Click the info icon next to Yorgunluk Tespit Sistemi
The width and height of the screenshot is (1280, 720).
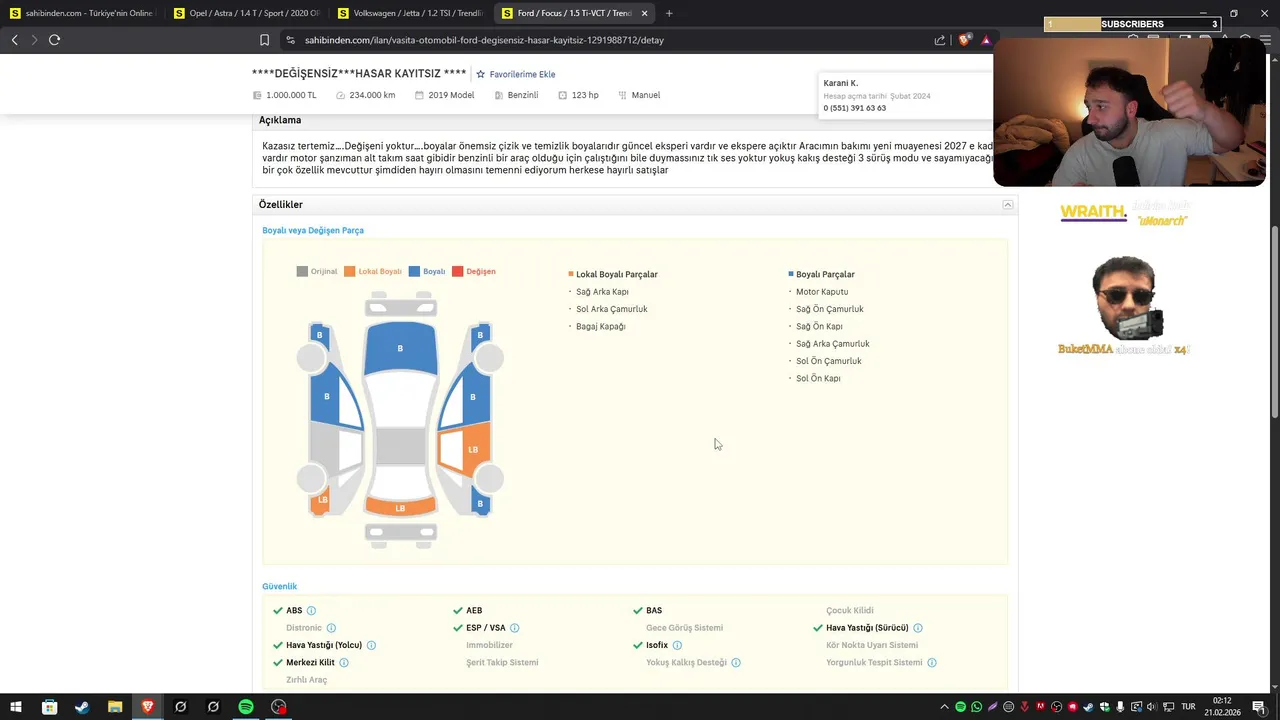point(932,663)
